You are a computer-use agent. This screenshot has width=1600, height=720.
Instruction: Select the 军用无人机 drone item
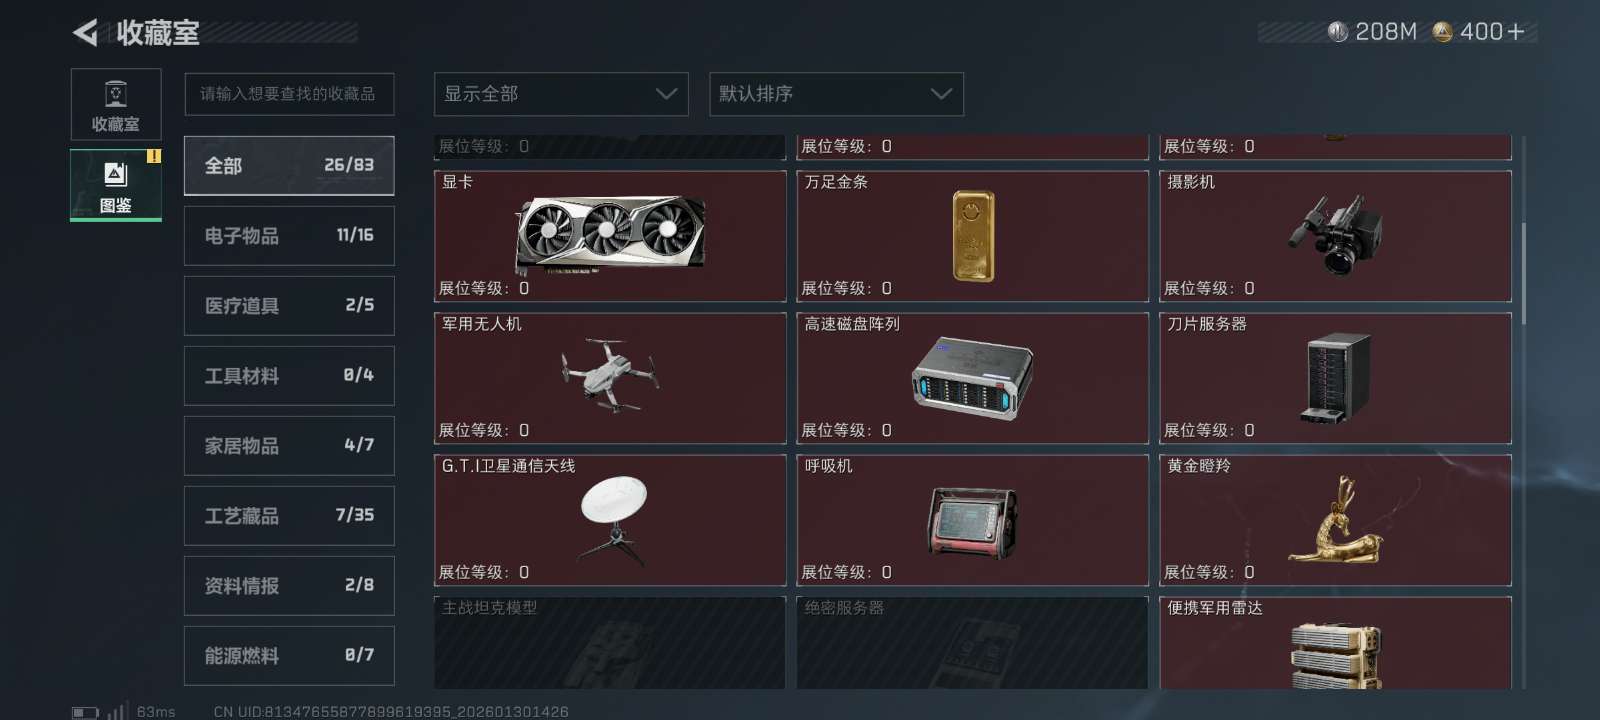click(610, 378)
